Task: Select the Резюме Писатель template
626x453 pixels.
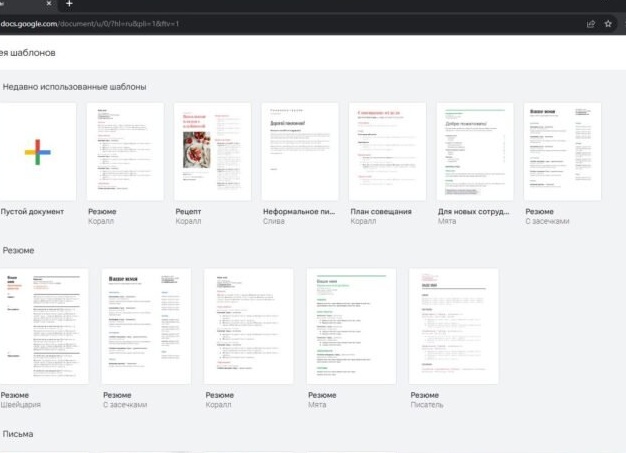Action: (453, 326)
